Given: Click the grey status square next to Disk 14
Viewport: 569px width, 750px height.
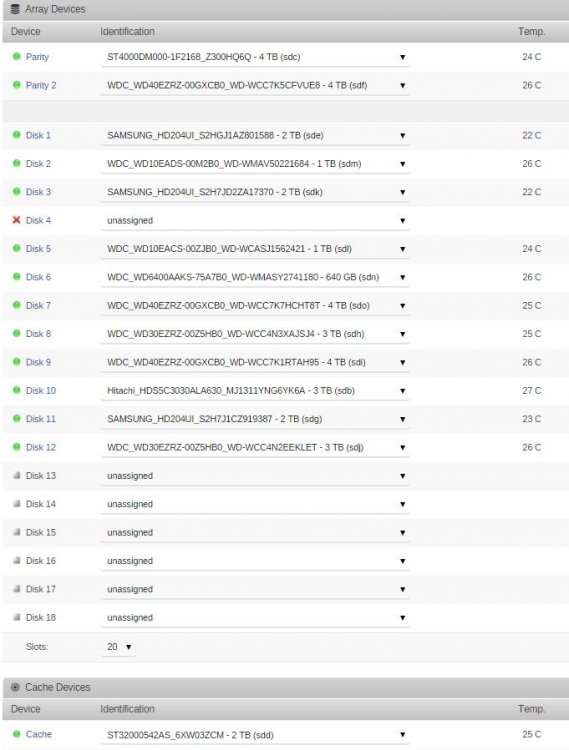Looking at the screenshot, I should click(17, 503).
